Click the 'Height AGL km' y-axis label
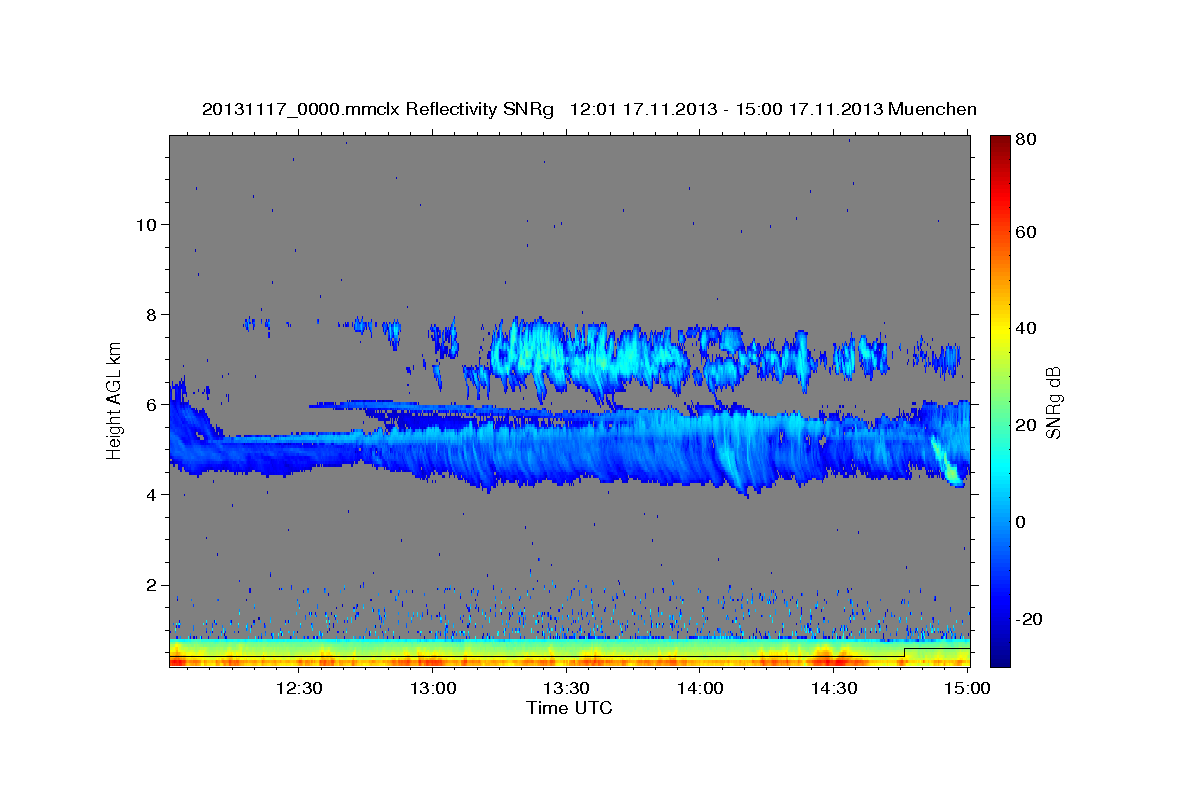 click(x=115, y=402)
